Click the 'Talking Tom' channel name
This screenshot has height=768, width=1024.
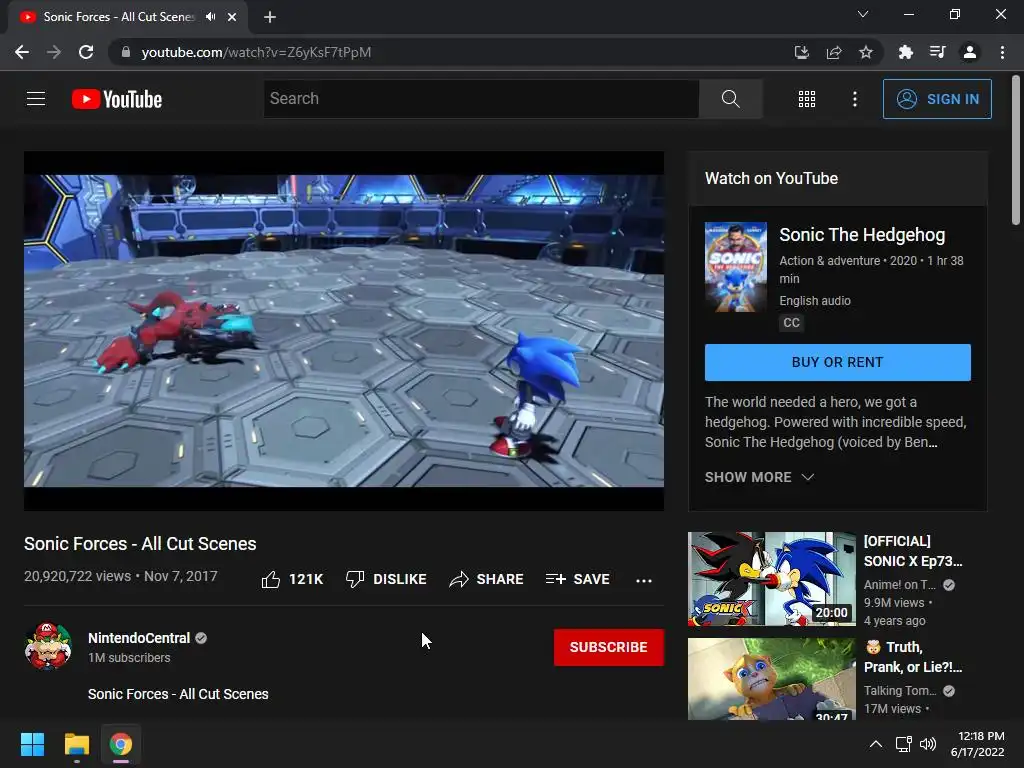click(900, 690)
